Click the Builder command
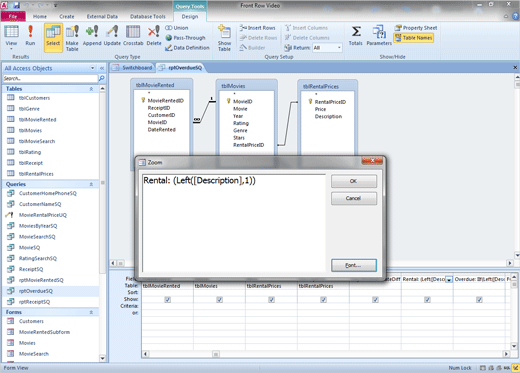 coord(252,48)
